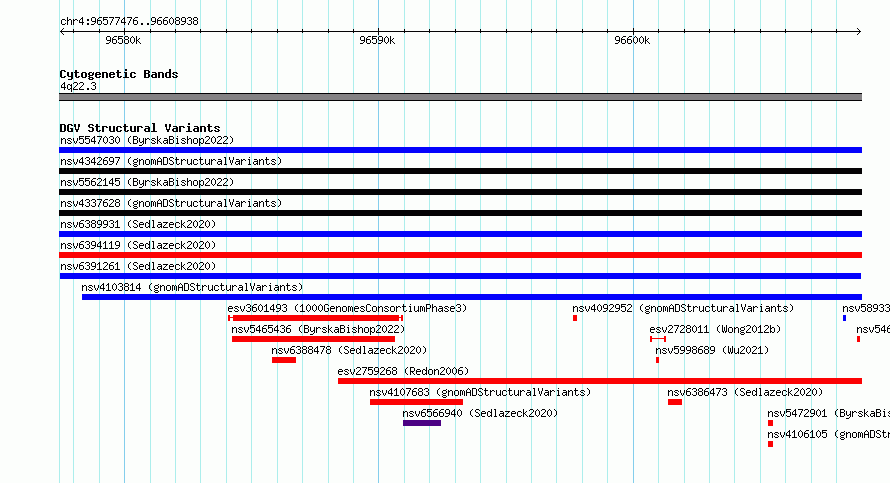Click the nsv5547030 (ByrskaBishop2022) label
The image size is (890, 483).
tap(147, 140)
